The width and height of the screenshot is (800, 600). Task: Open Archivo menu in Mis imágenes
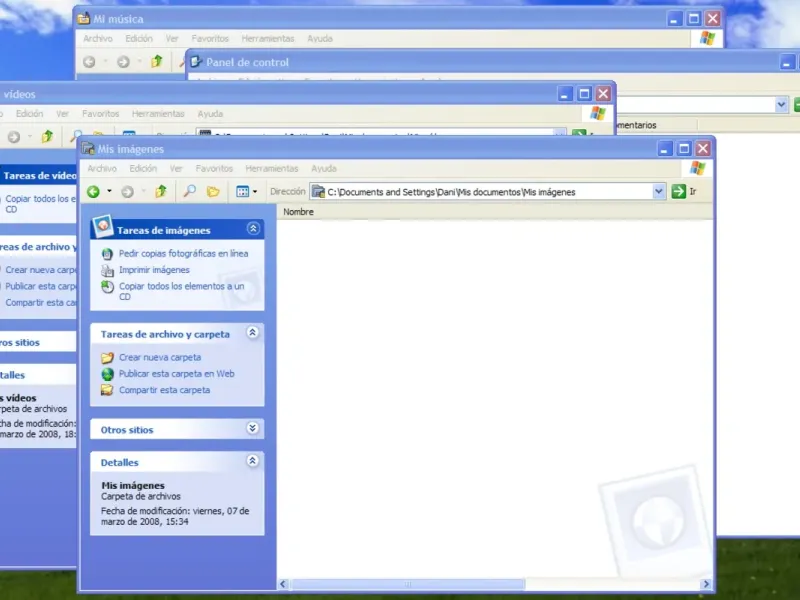(x=102, y=168)
